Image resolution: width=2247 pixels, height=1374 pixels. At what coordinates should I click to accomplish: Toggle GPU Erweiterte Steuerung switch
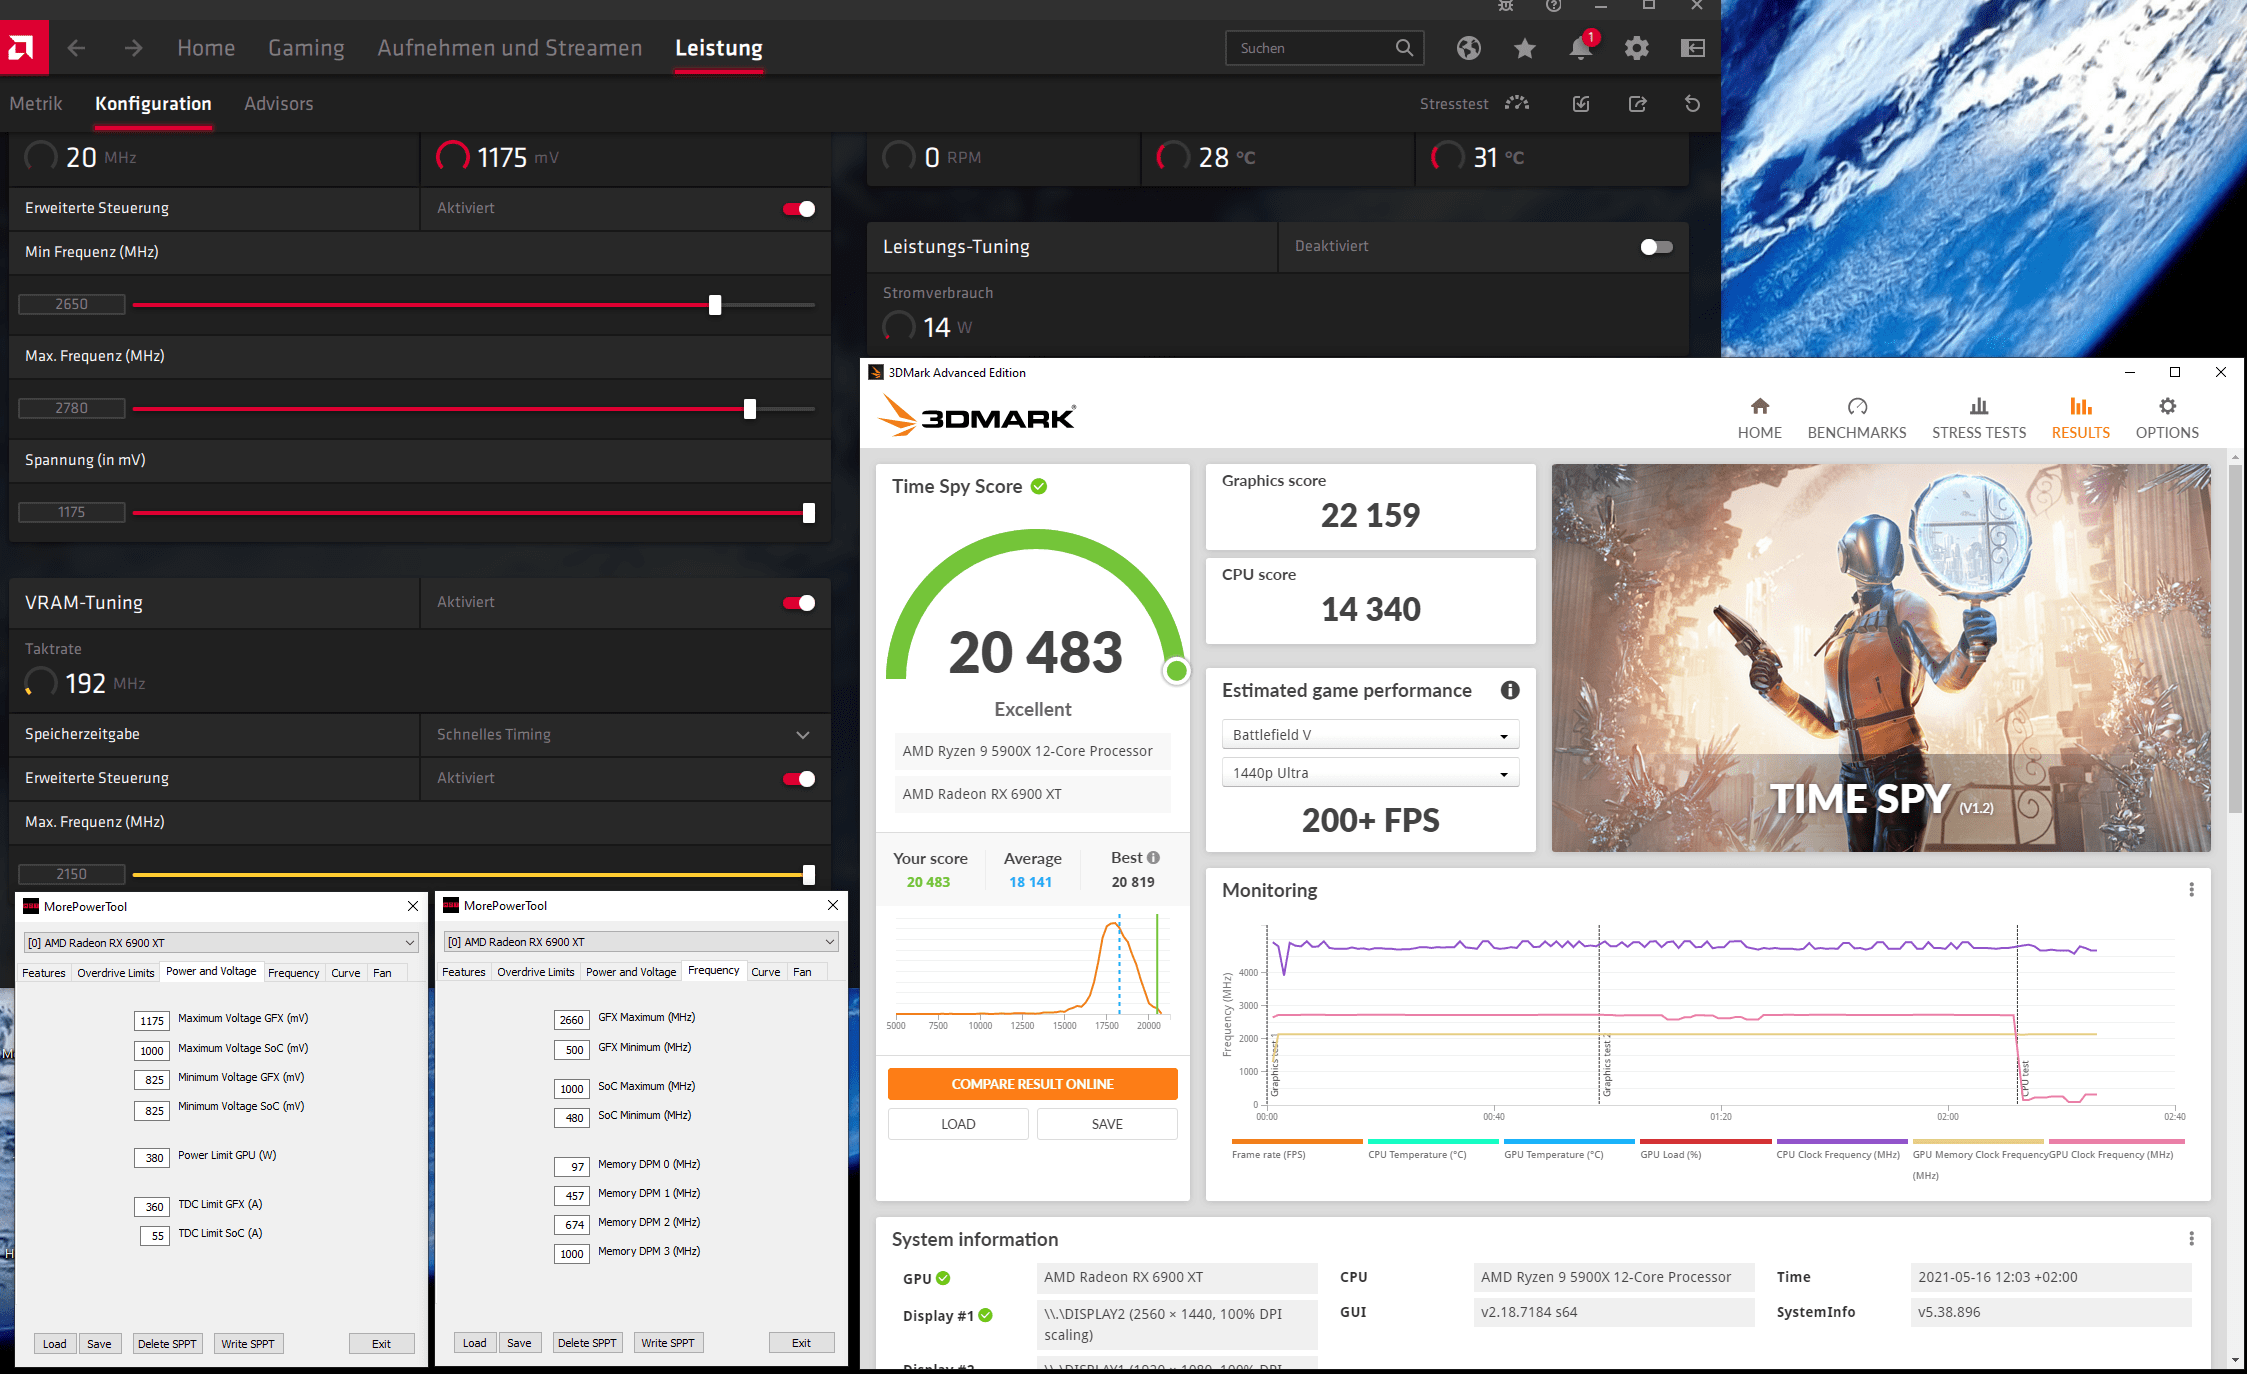click(x=799, y=208)
